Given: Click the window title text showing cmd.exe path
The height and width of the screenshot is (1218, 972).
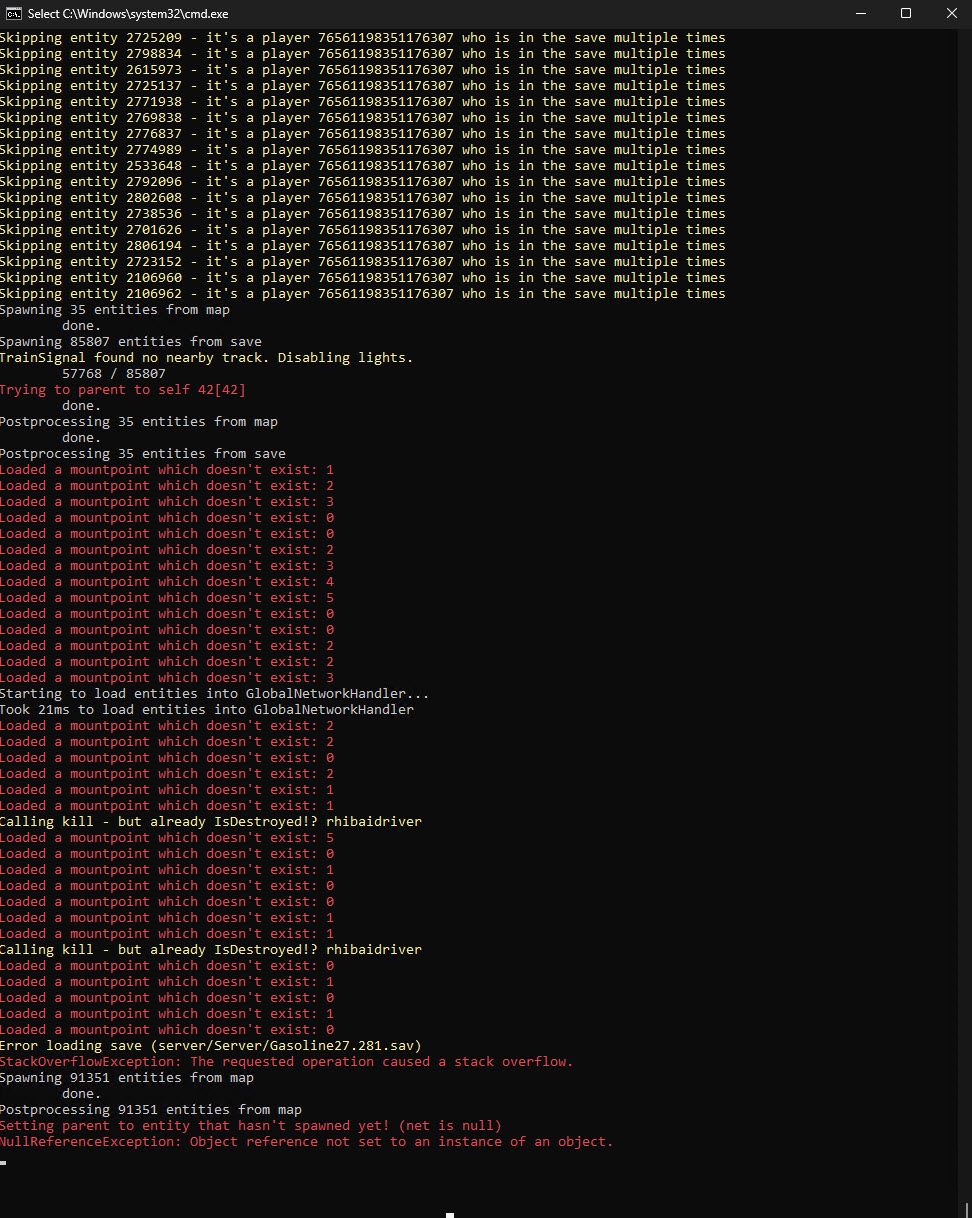Looking at the screenshot, I should click(128, 13).
